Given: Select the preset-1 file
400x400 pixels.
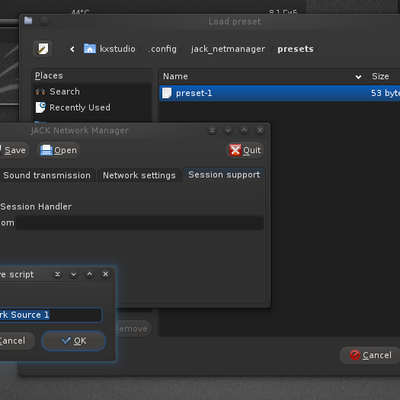Looking at the screenshot, I should (279, 93).
